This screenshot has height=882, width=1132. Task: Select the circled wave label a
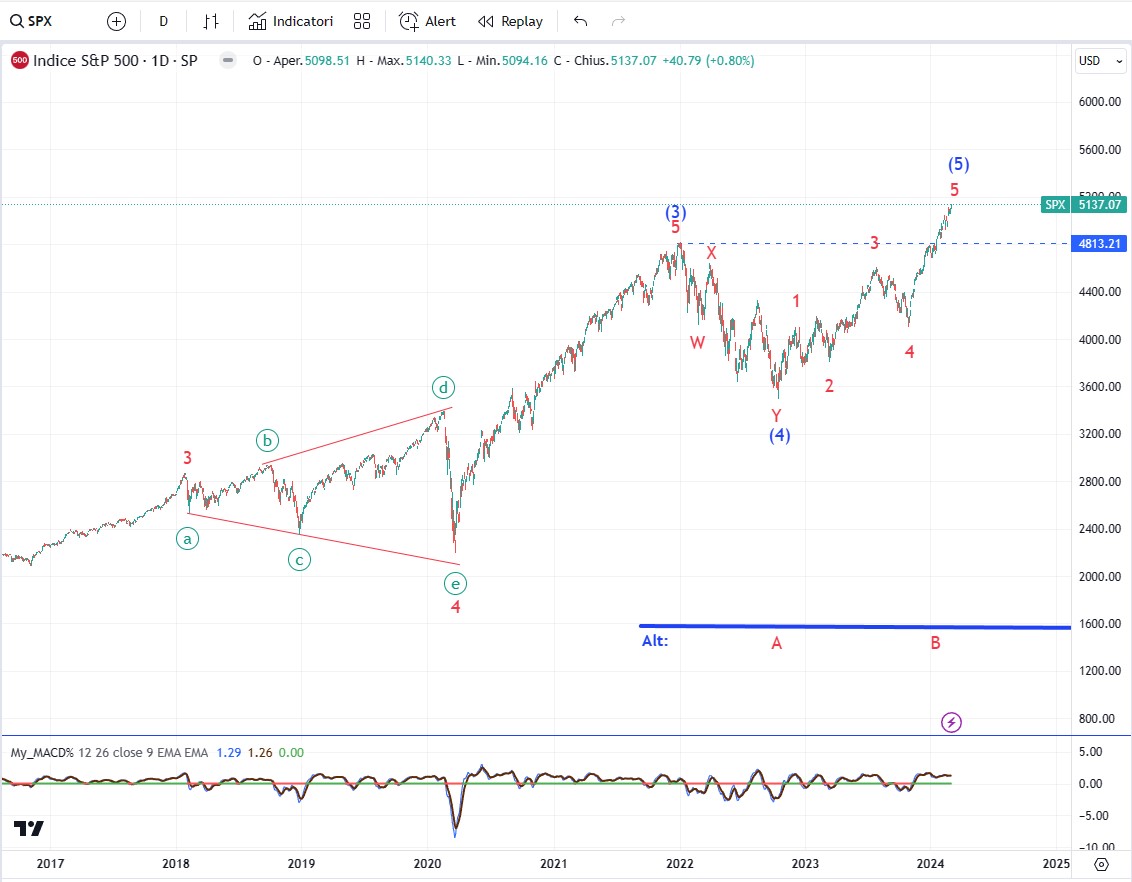[x=188, y=538]
